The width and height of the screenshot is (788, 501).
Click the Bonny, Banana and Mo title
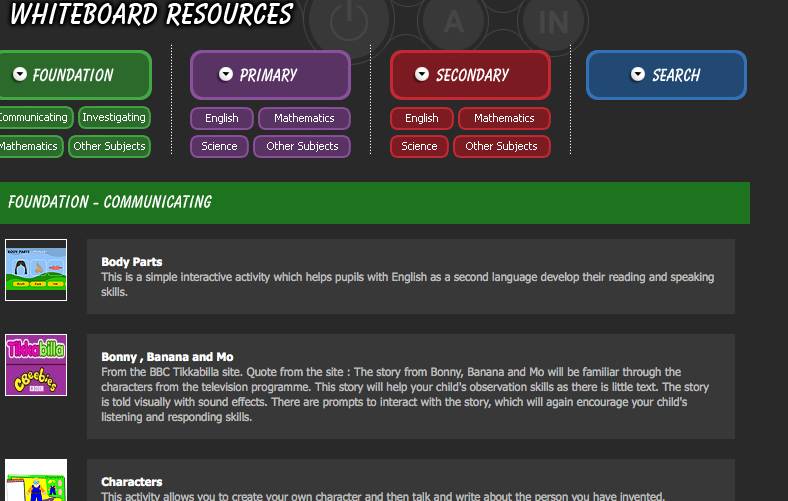167,357
